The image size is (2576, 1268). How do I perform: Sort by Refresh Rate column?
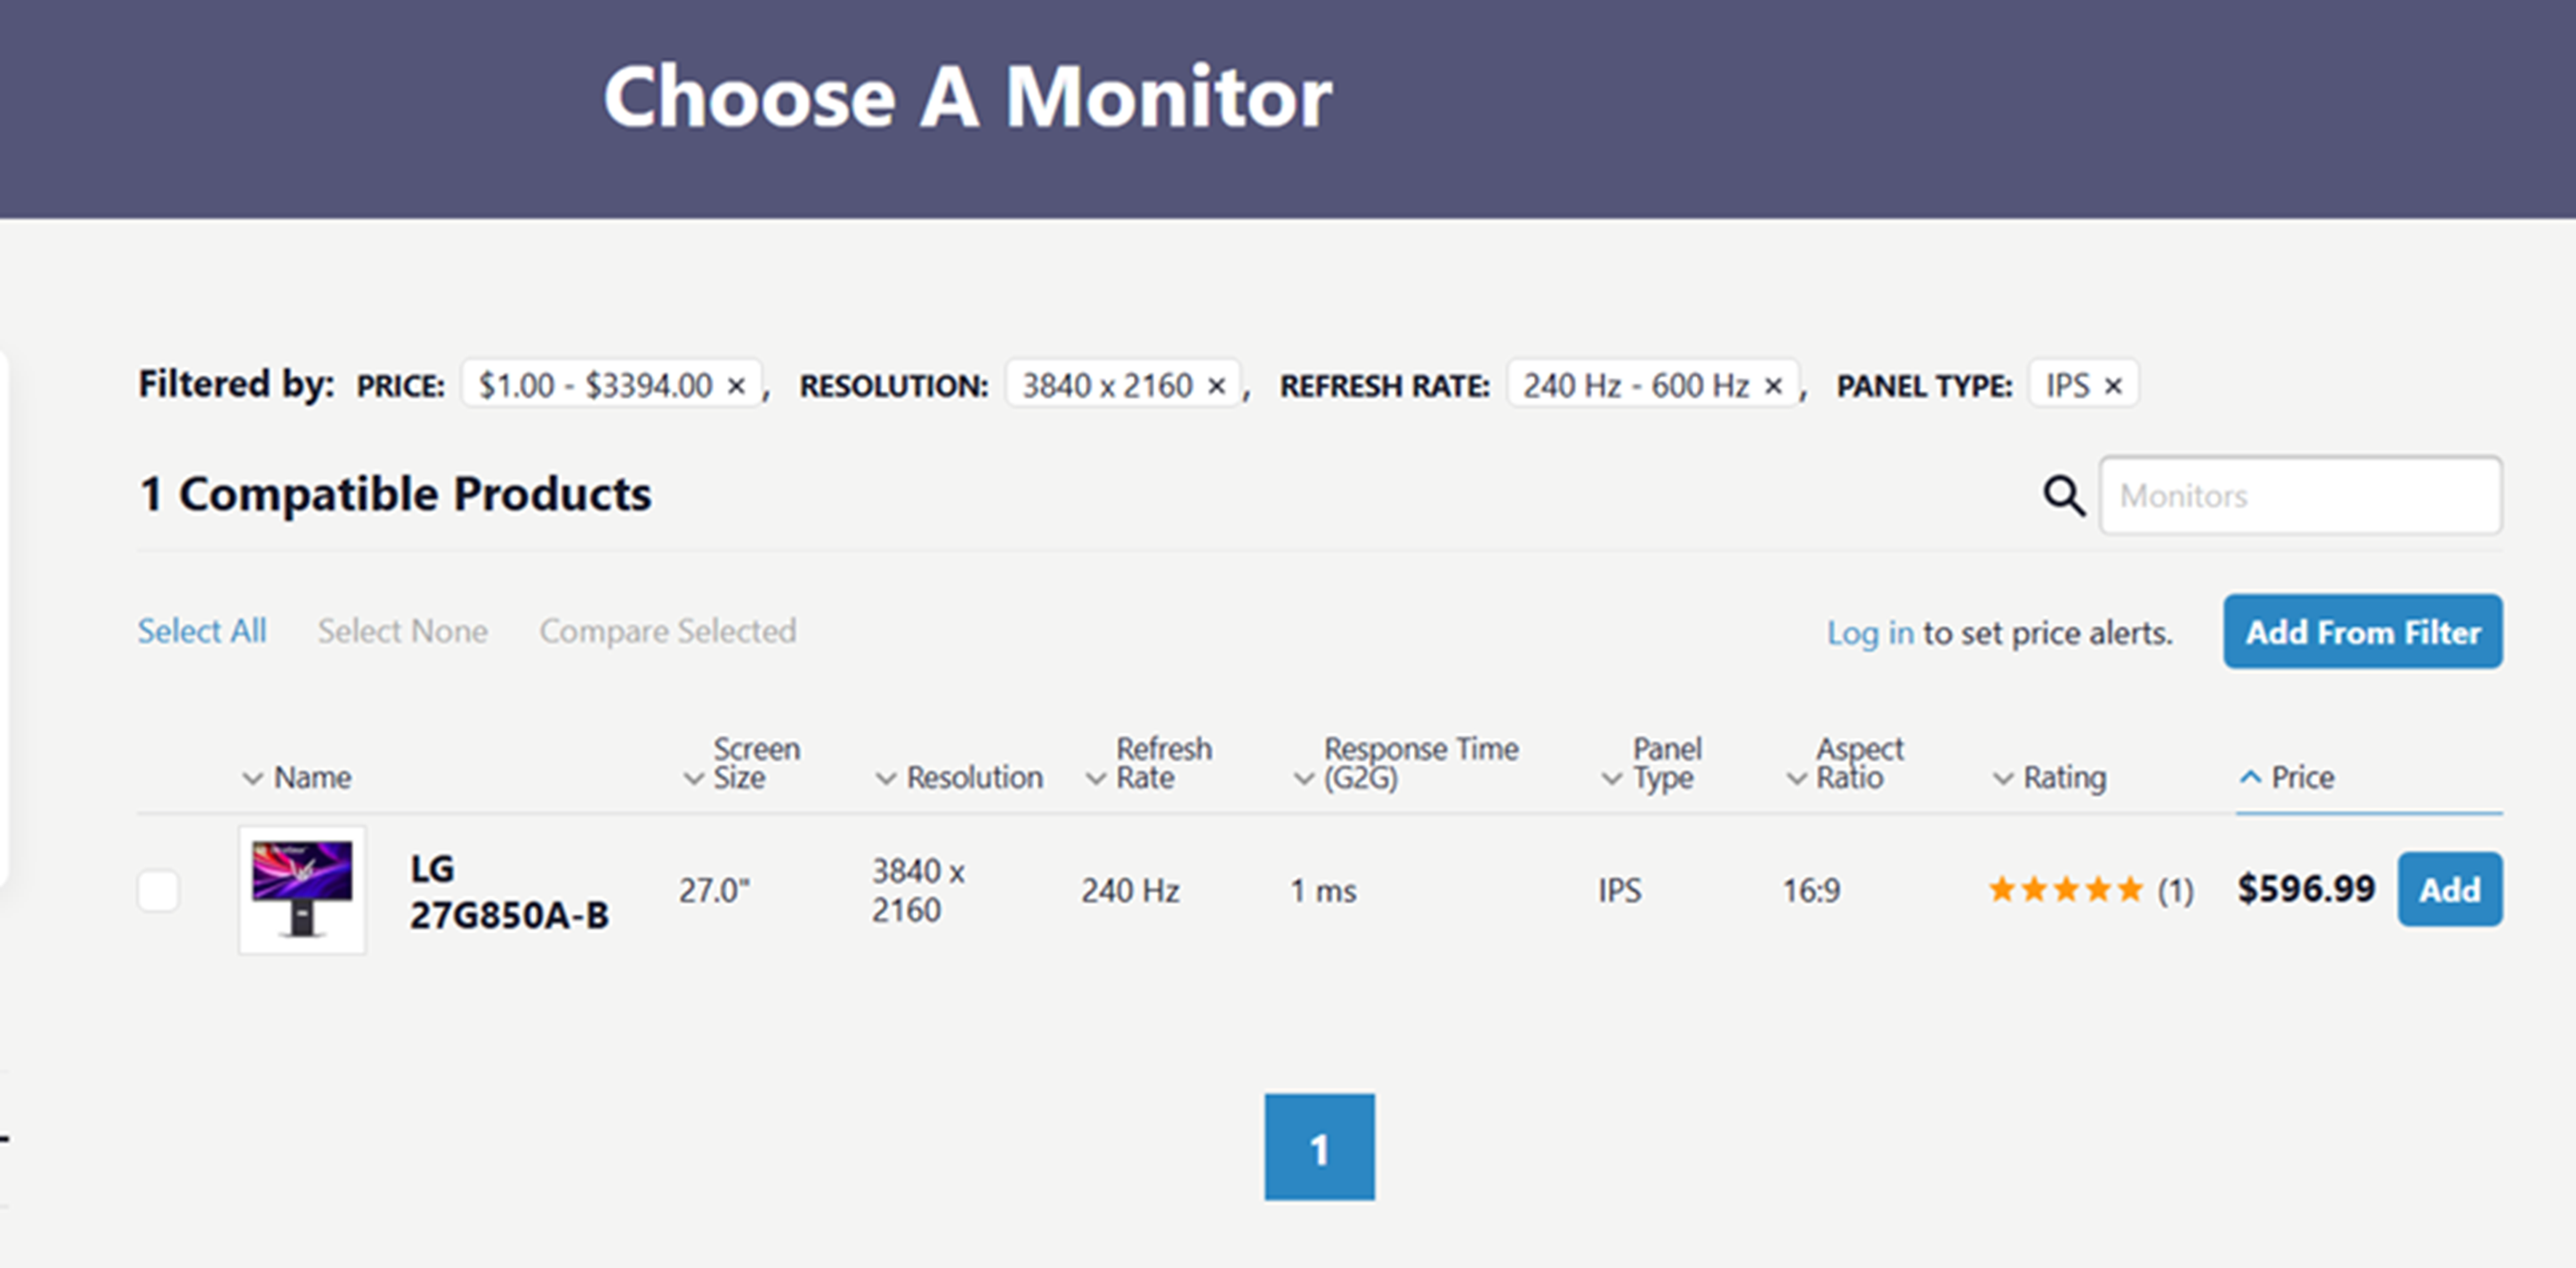1162,763
